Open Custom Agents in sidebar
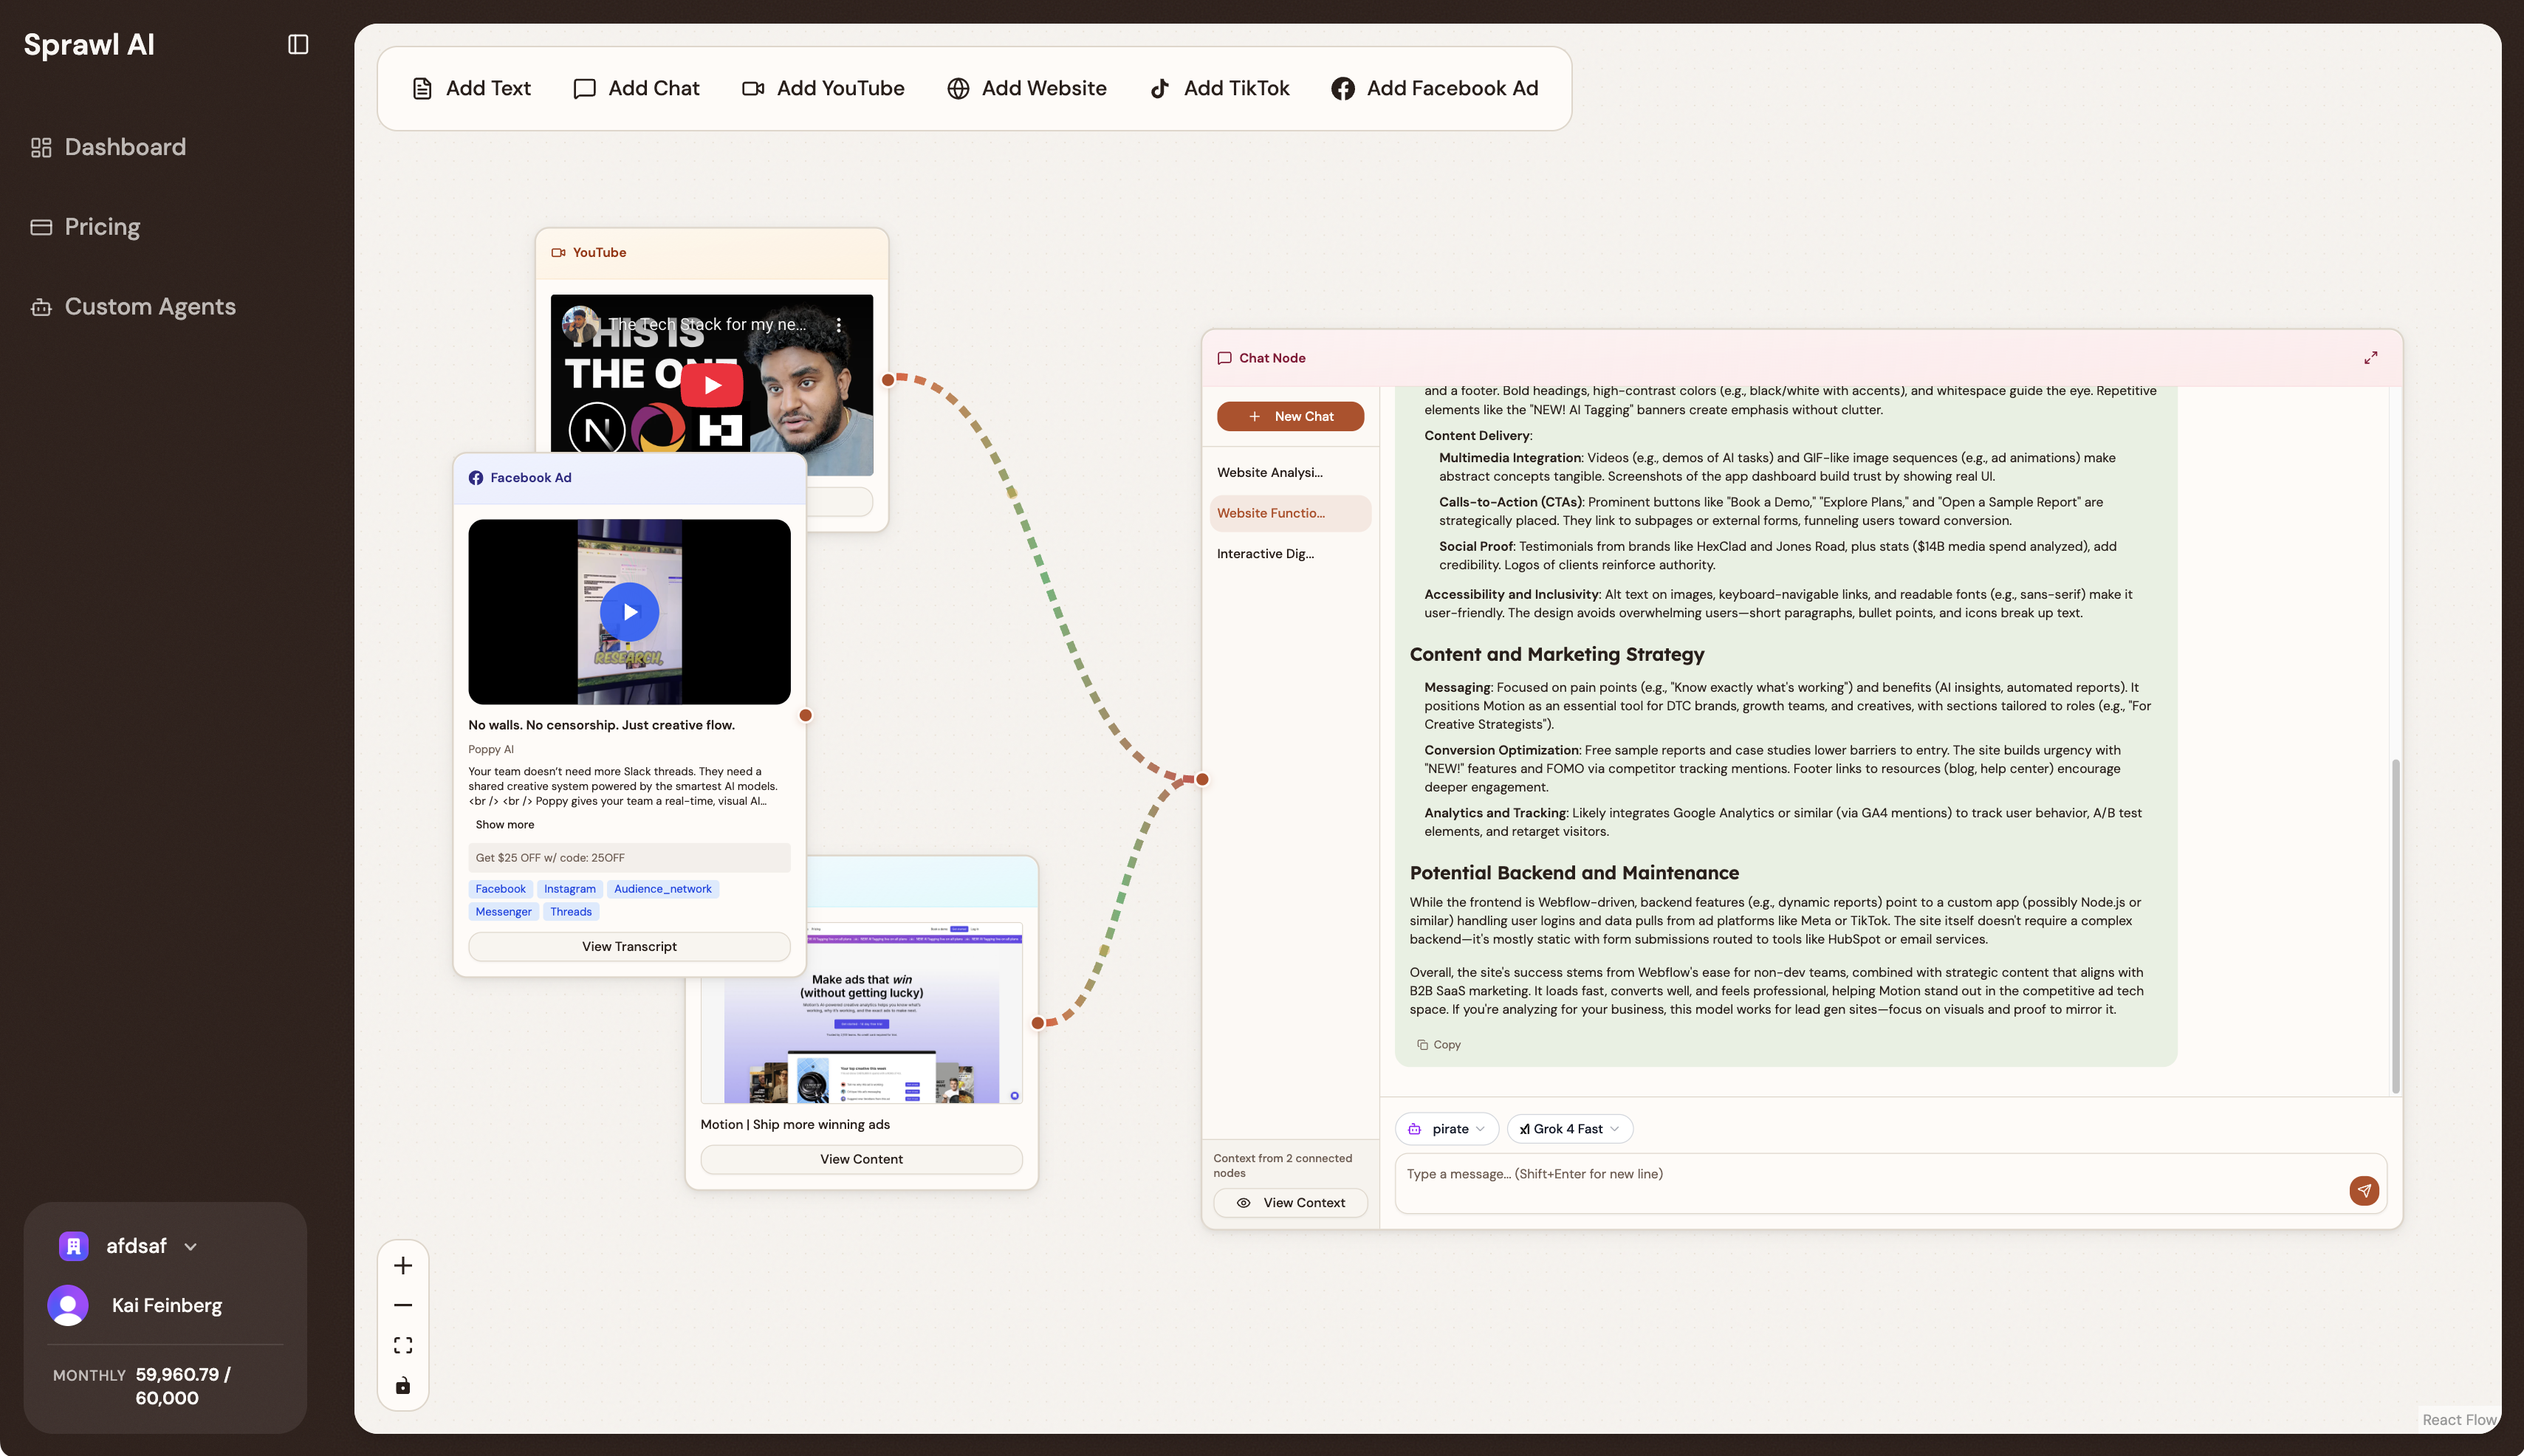 tap(150, 307)
